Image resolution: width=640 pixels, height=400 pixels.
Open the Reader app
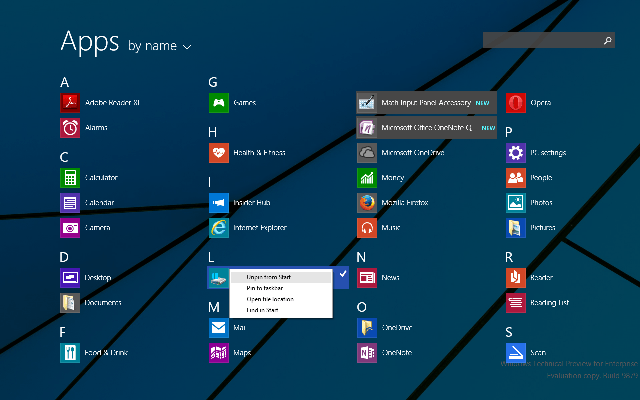click(x=529, y=278)
